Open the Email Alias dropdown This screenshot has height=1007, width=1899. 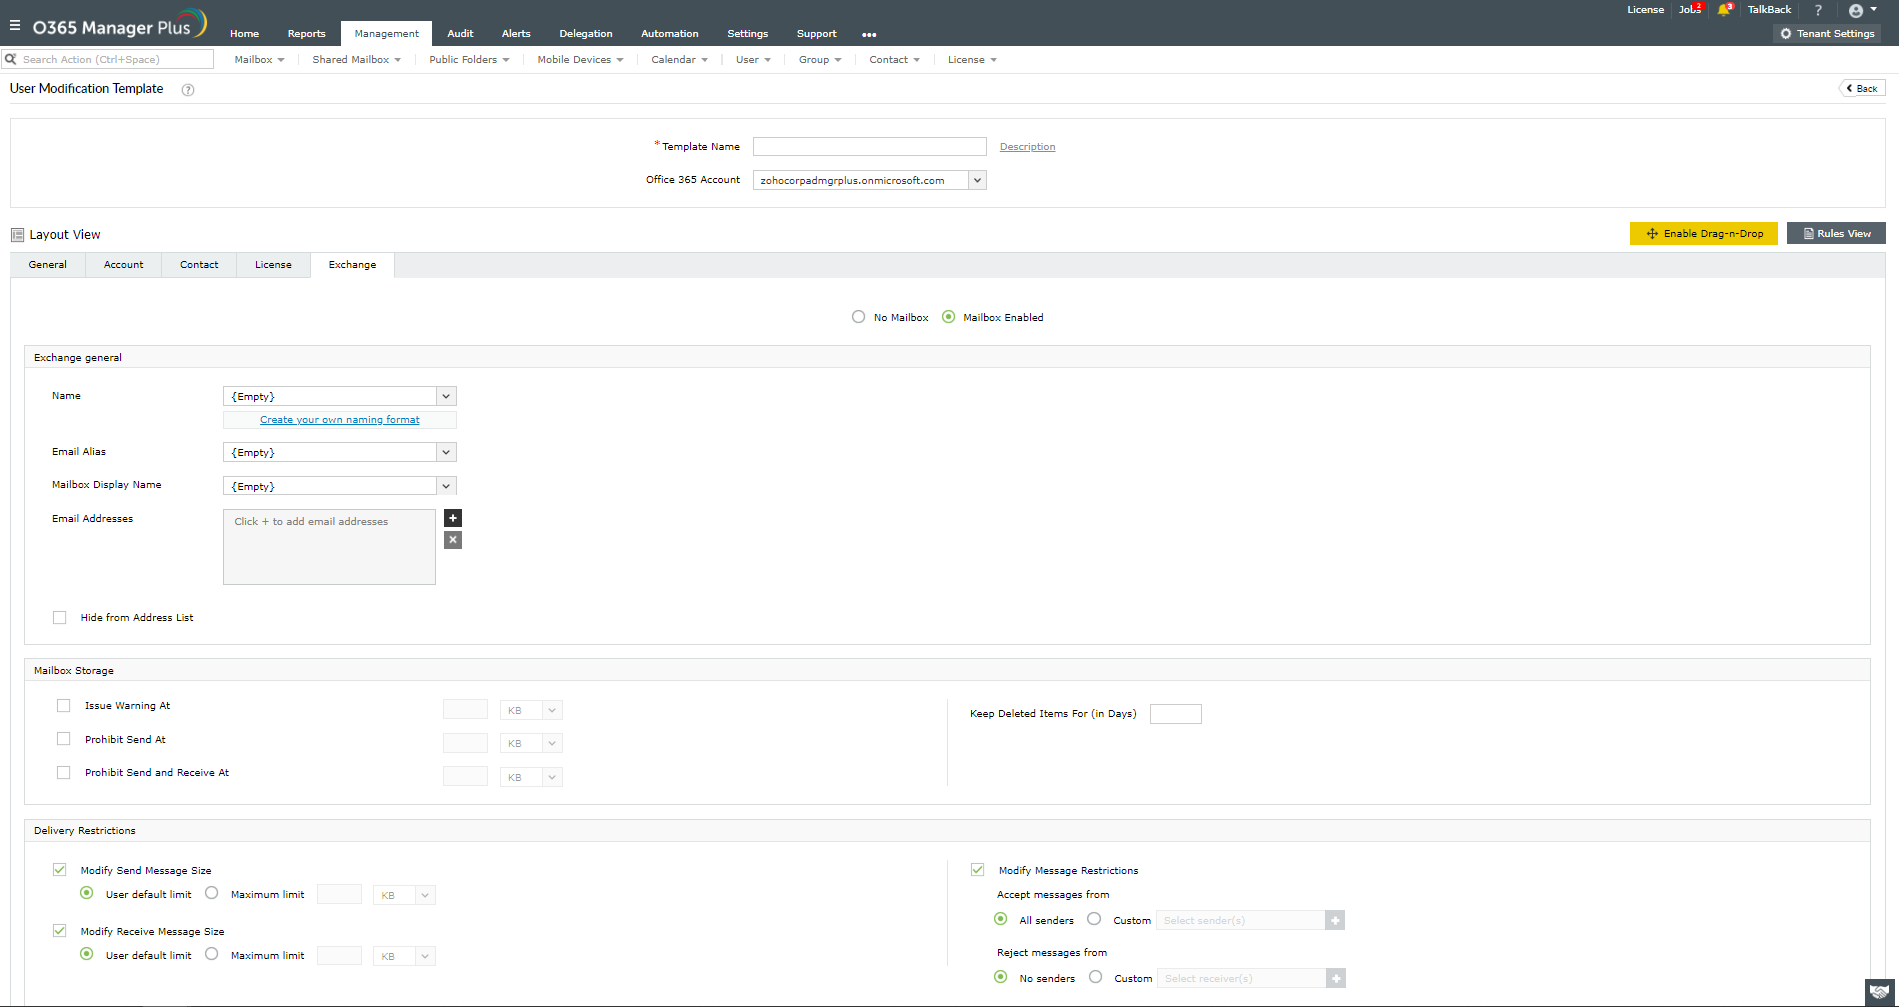coord(446,453)
